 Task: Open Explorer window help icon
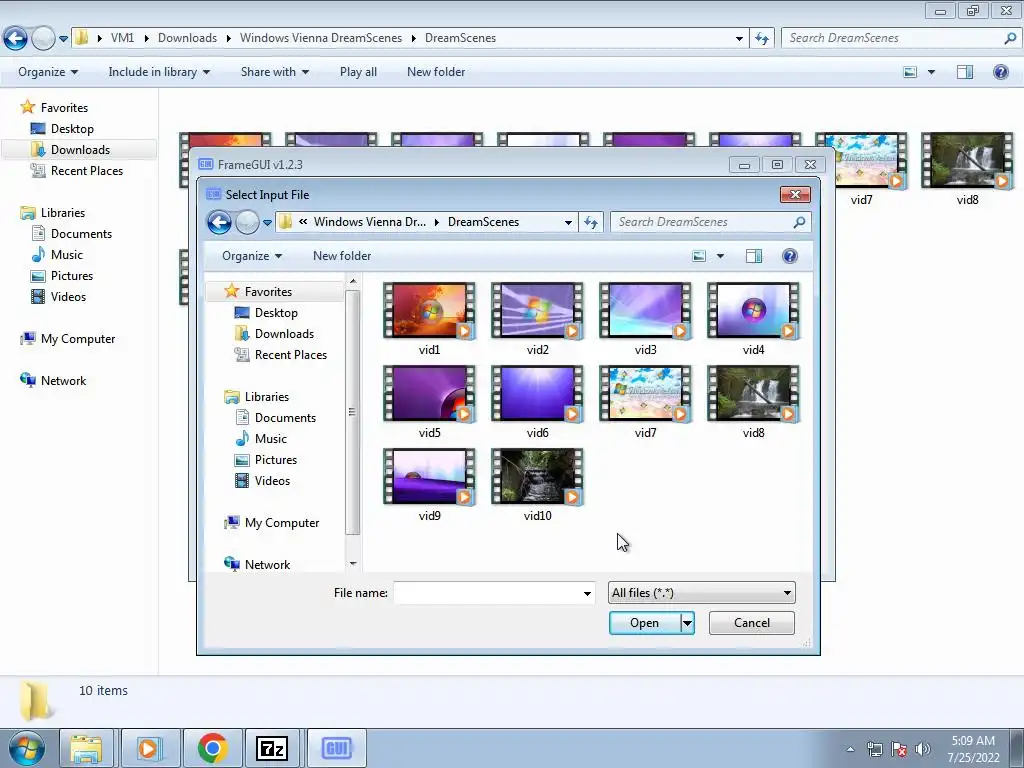1000,72
